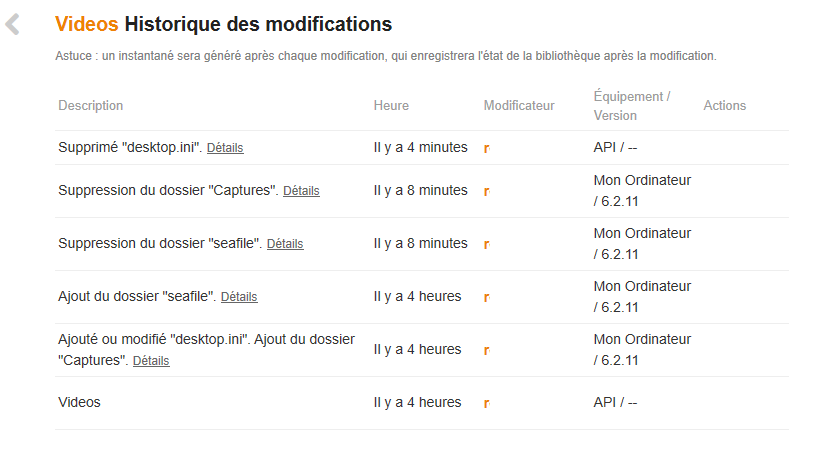Click modifier "r" in Supprimé "desktop.ini" row

click(x=486, y=148)
